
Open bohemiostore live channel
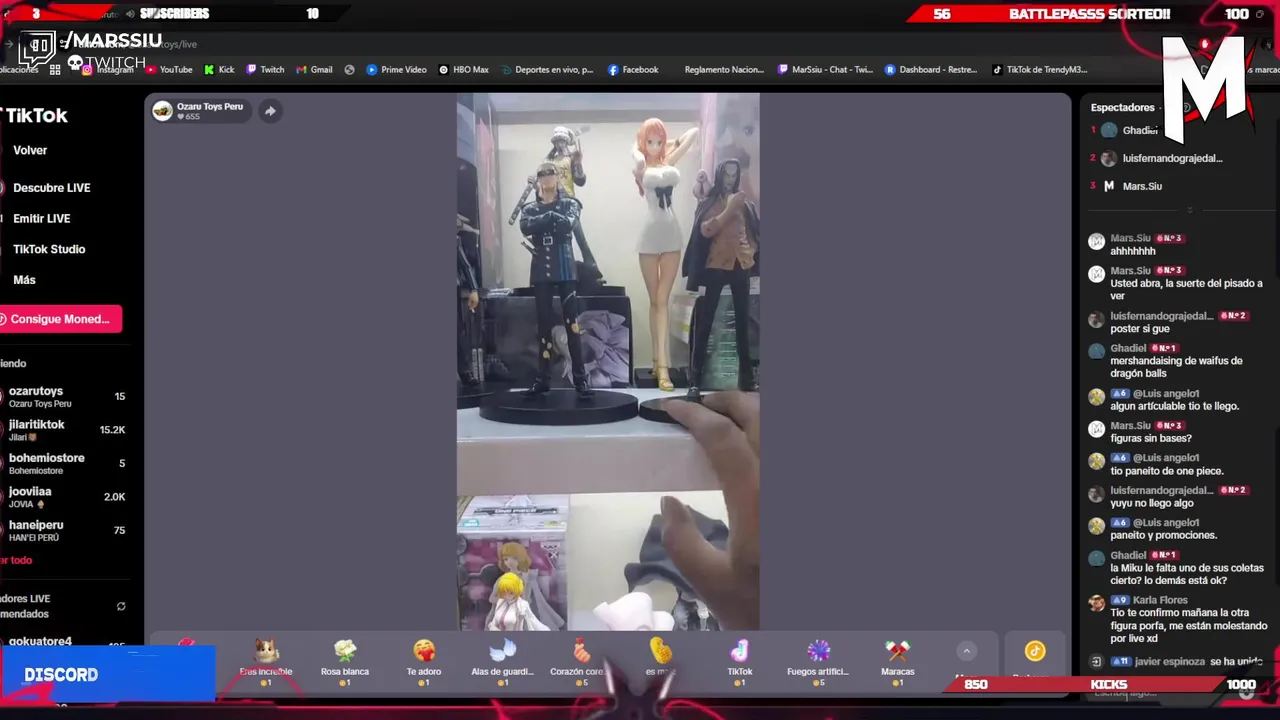tap(65, 464)
